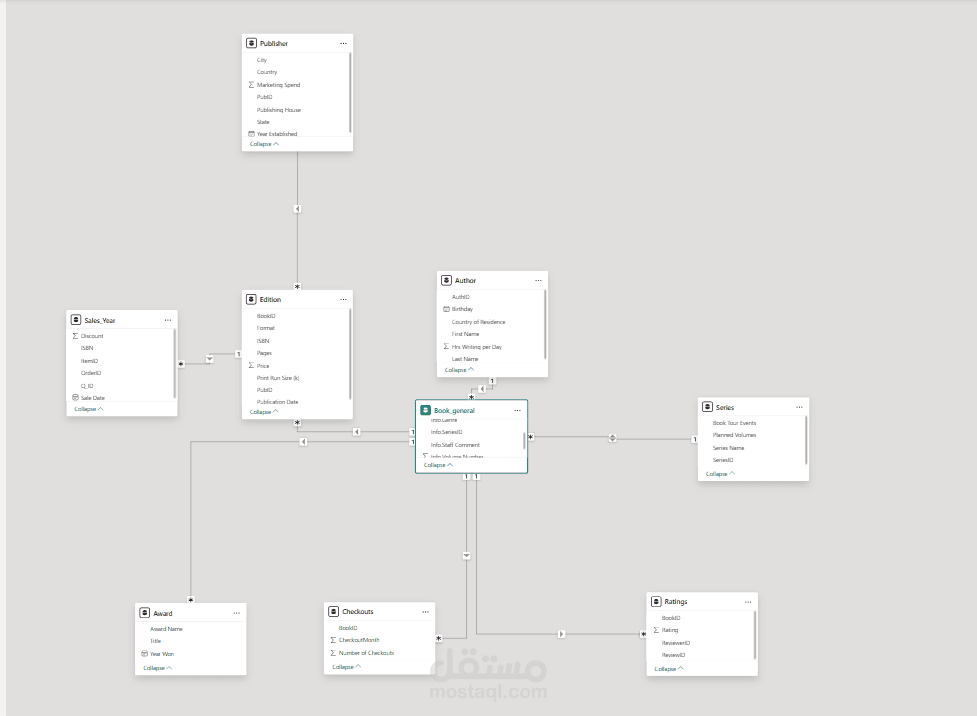Image resolution: width=977 pixels, height=716 pixels.
Task: Open Sales_Year table more options menu
Action: [168, 320]
